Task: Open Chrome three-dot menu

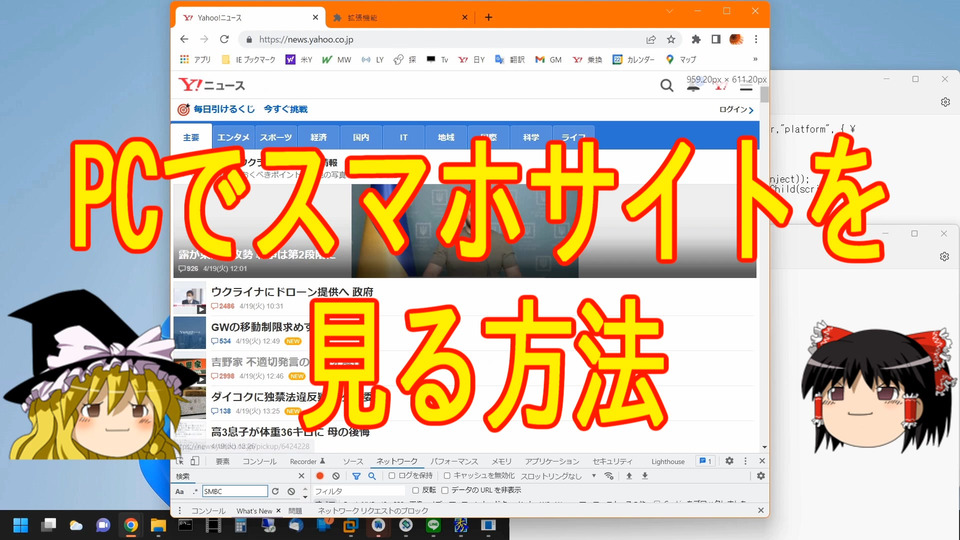Action: (x=756, y=39)
